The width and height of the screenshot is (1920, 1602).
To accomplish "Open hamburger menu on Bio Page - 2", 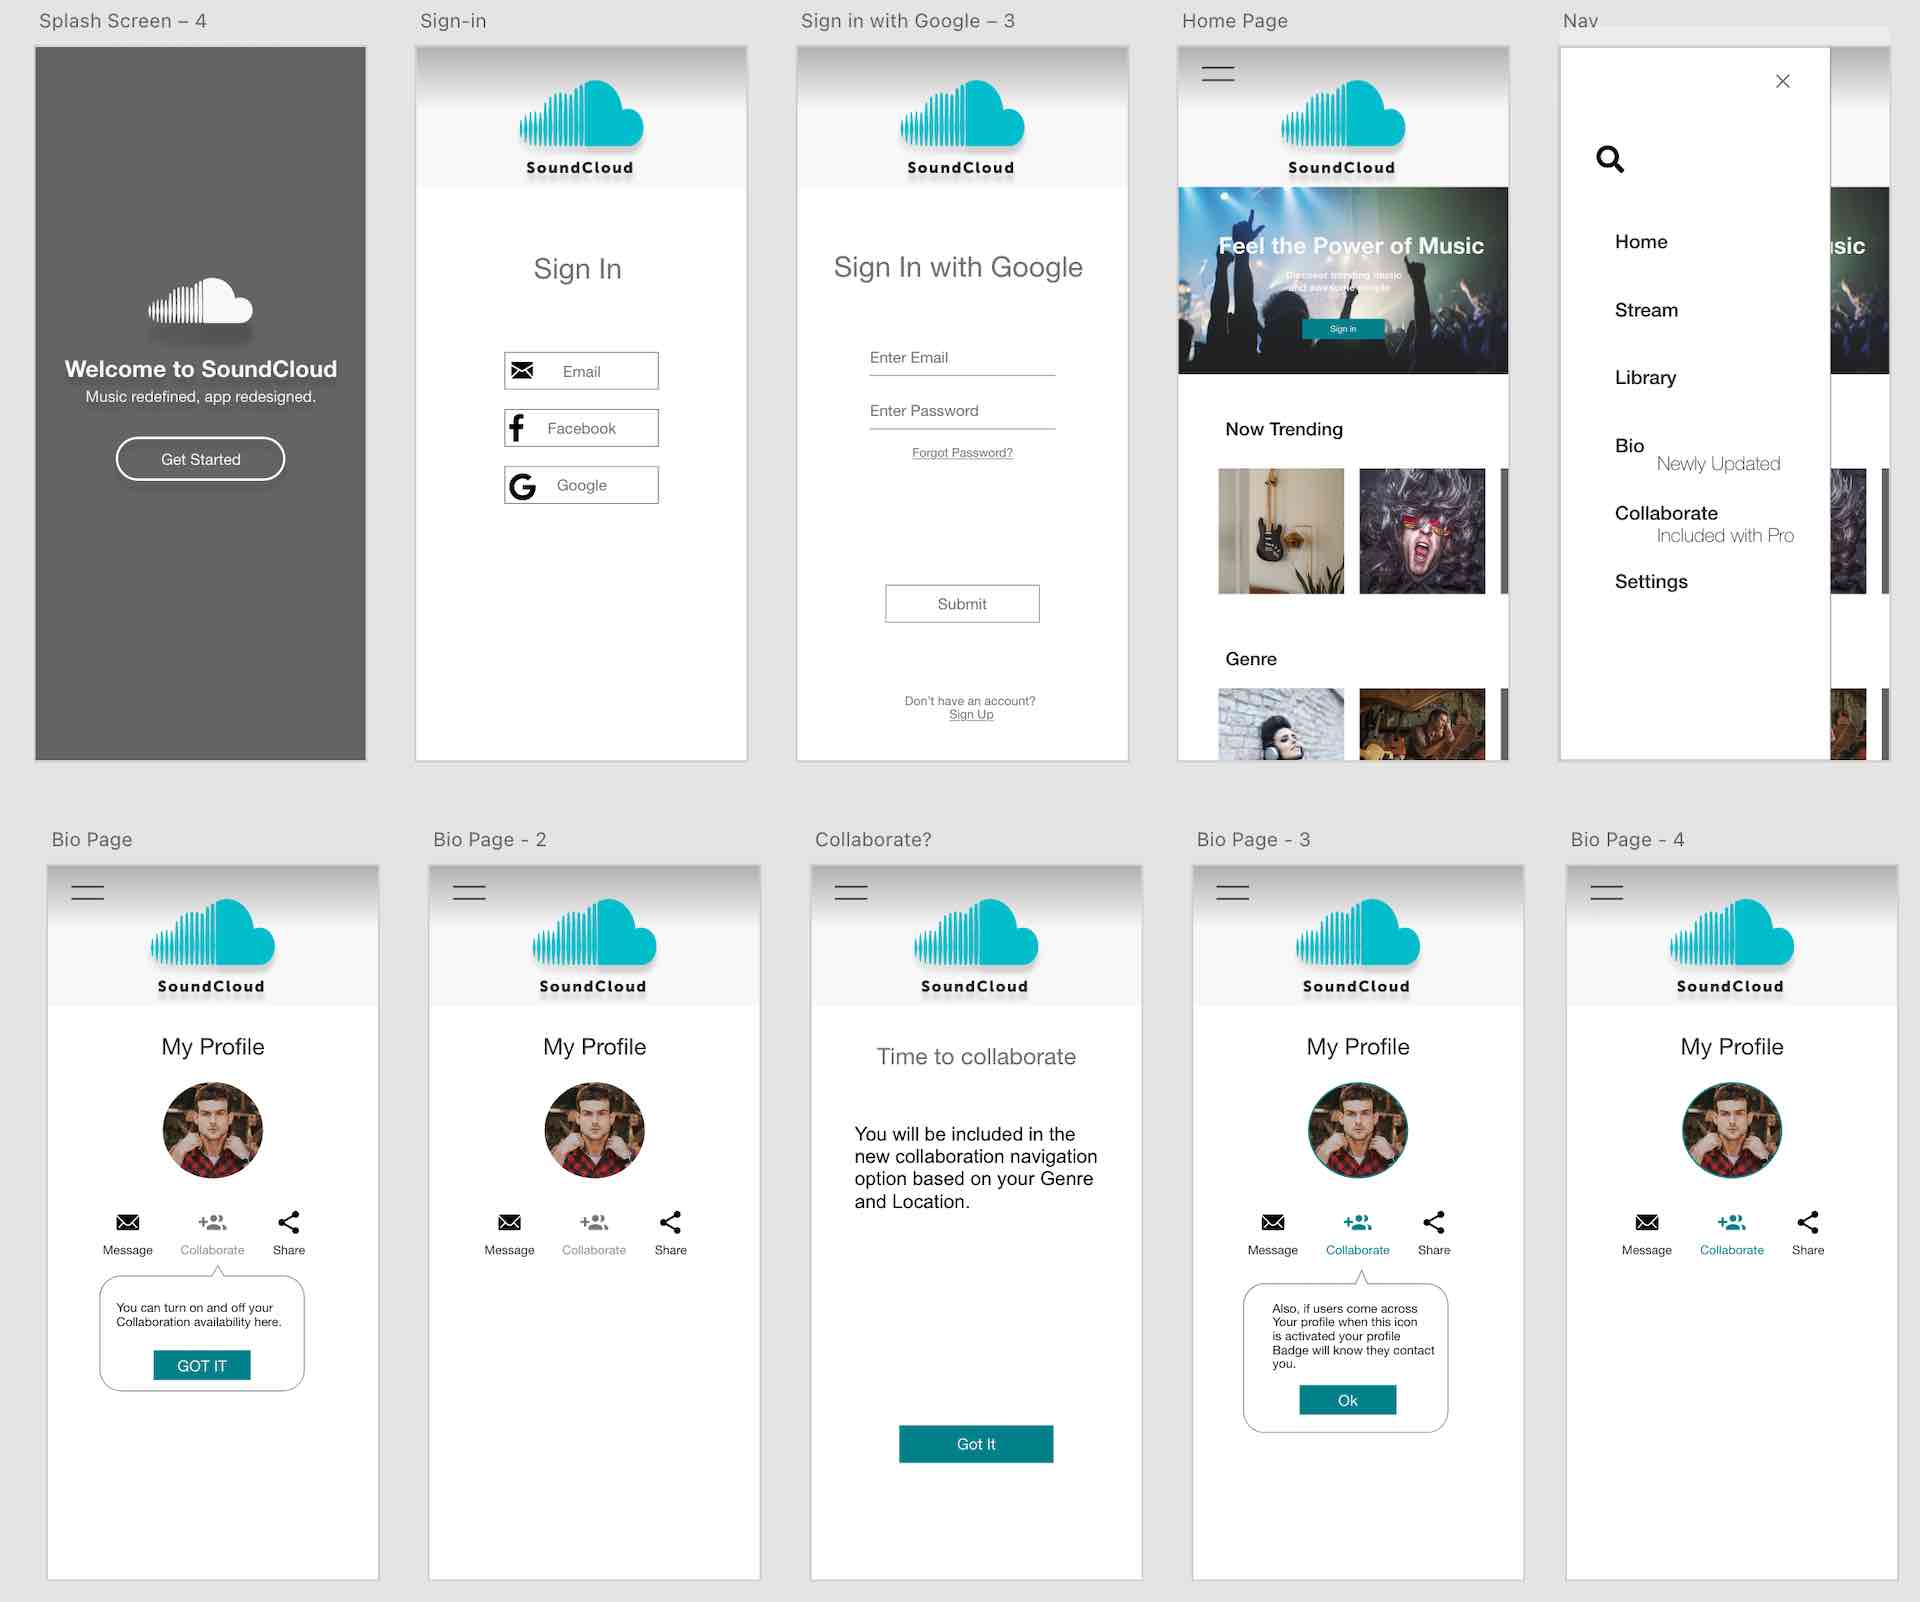I will coord(469,893).
